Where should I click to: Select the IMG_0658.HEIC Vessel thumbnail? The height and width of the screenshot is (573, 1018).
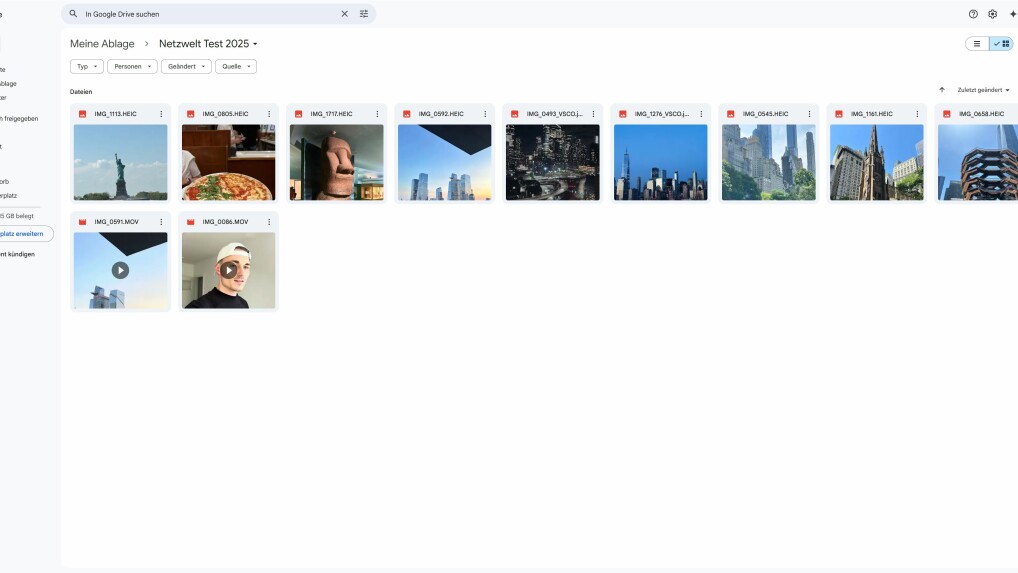pos(978,162)
